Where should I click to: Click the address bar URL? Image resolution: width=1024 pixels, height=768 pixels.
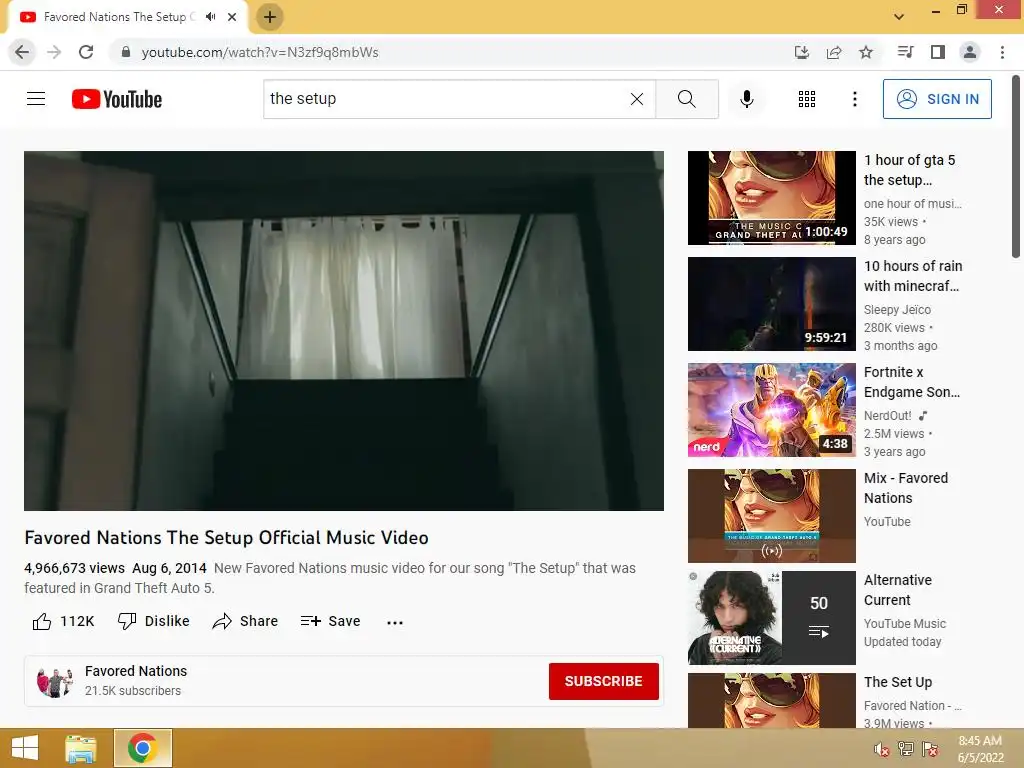point(260,52)
